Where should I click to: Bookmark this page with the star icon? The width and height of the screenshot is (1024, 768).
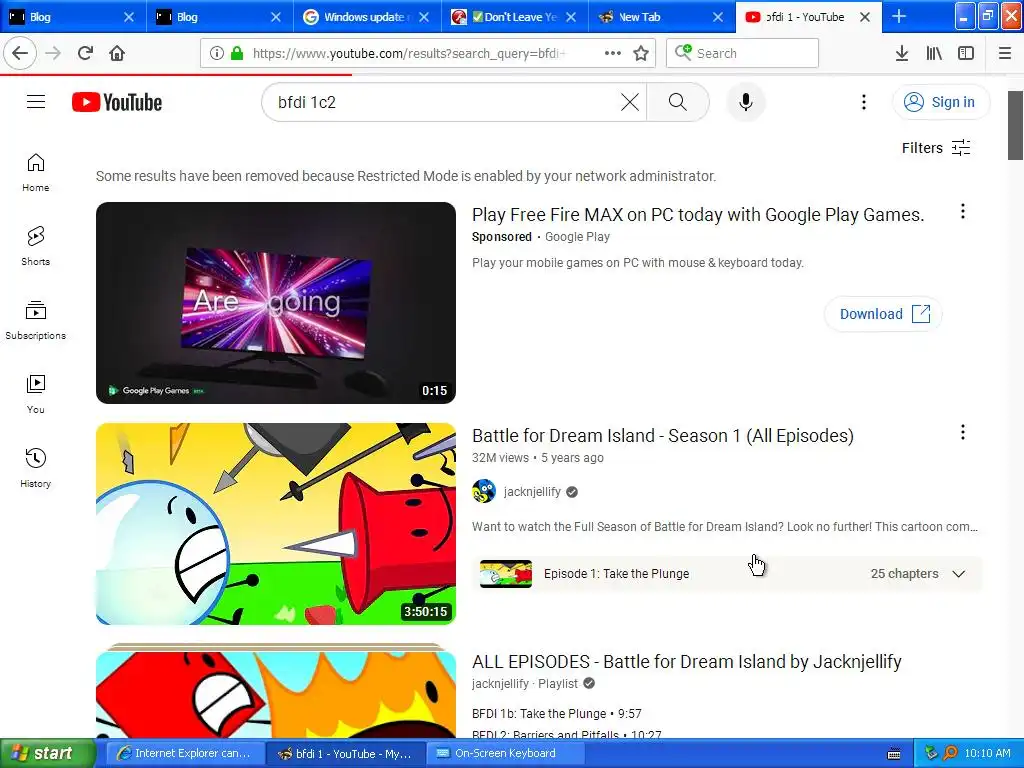641,54
